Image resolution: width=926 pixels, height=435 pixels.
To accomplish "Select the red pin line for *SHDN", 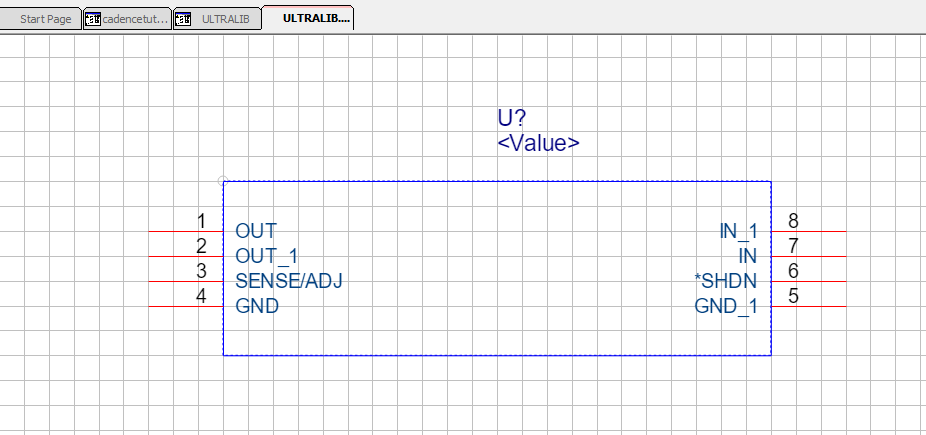I will [x=808, y=281].
